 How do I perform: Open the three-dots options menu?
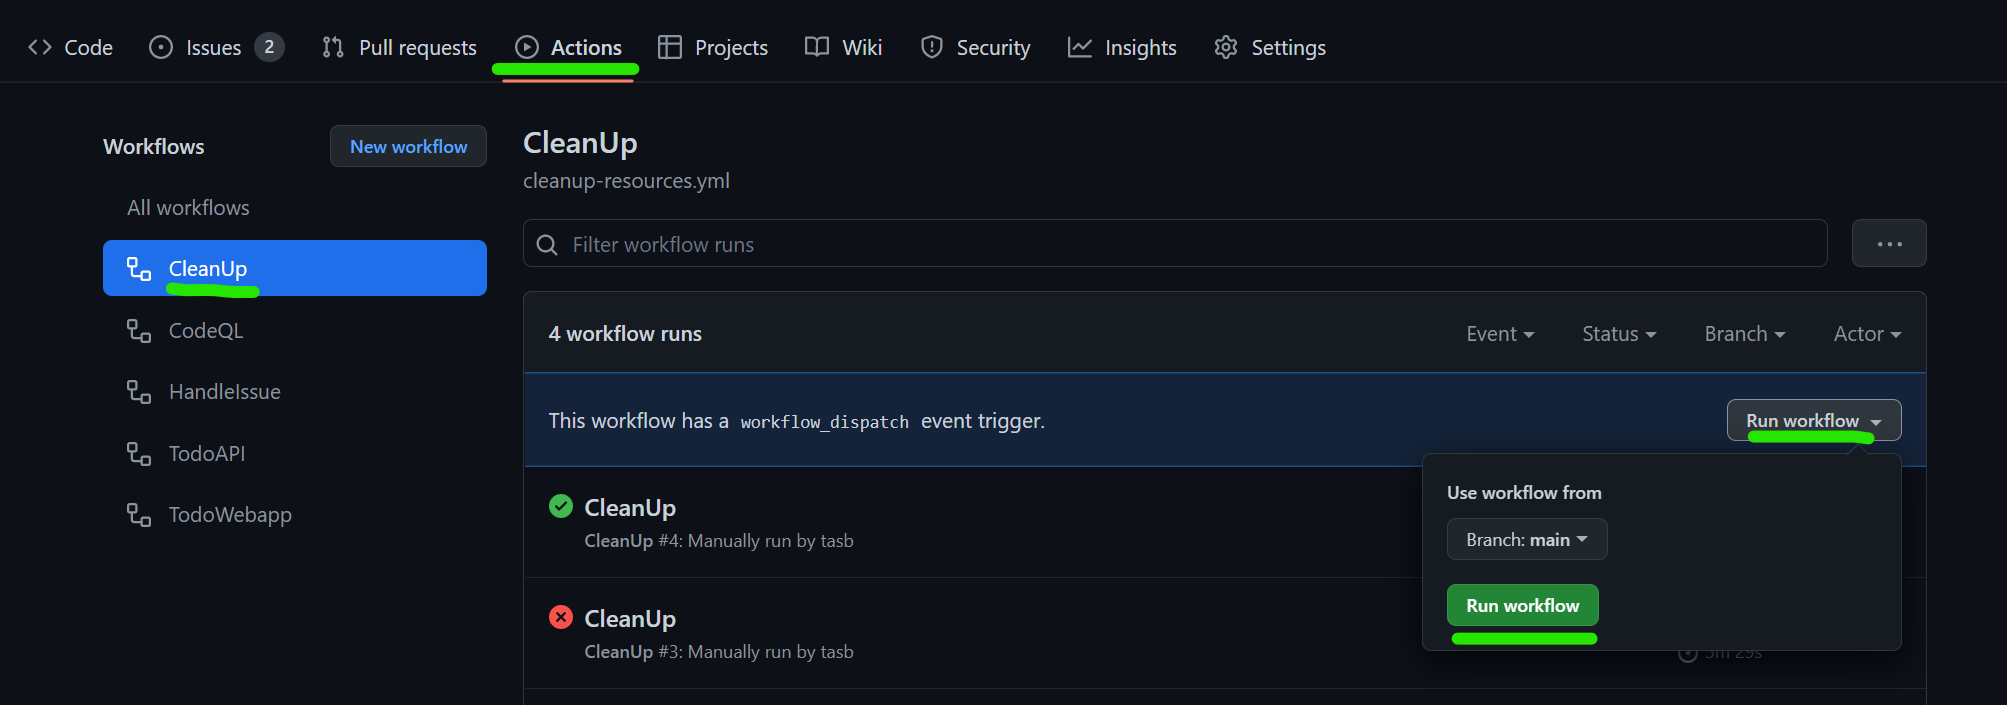pyautogui.click(x=1889, y=244)
